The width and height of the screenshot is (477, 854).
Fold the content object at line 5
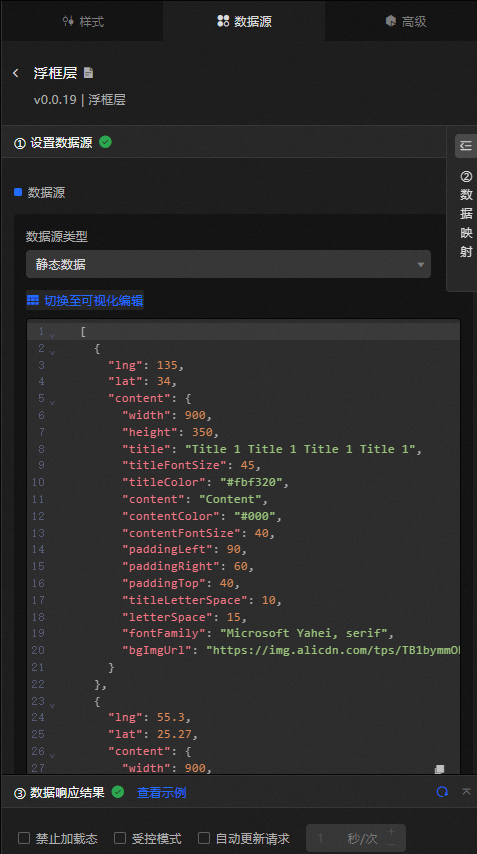(52, 402)
